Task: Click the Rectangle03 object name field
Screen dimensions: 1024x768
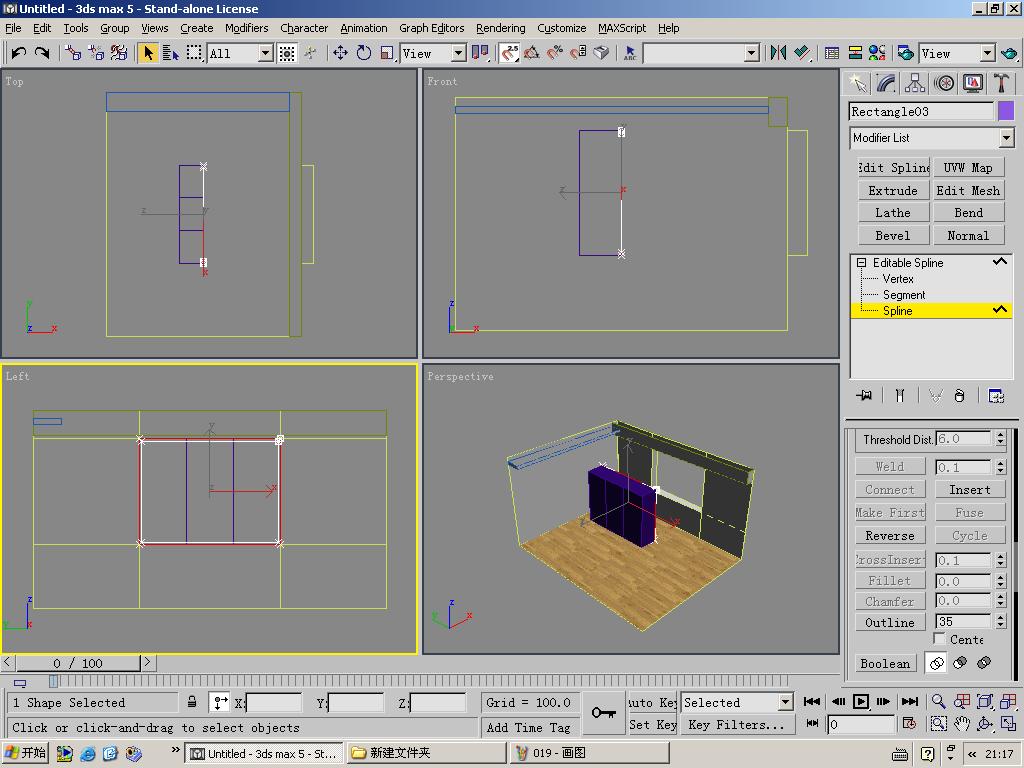Action: [921, 112]
